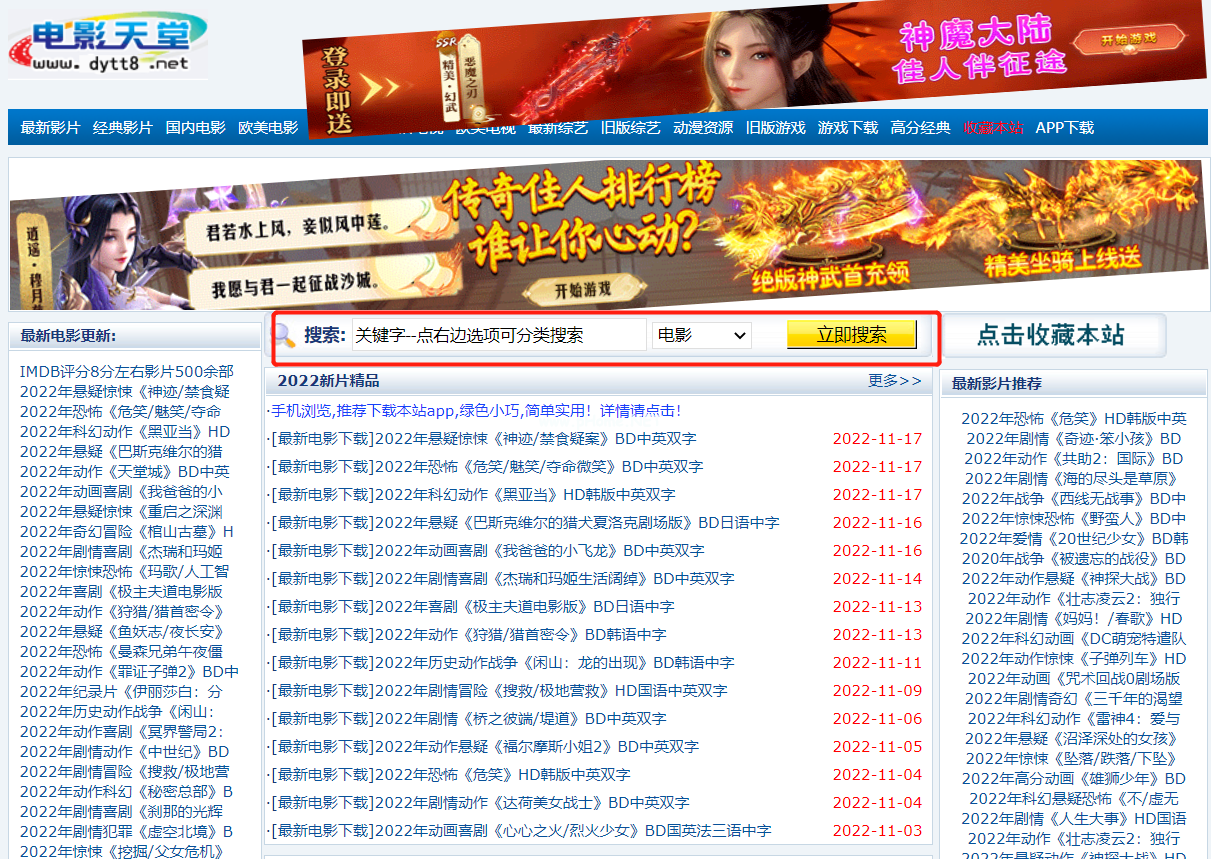Open the 《心心之火/烈火少女》 movie link
This screenshot has width=1211, height=859.
[520, 830]
